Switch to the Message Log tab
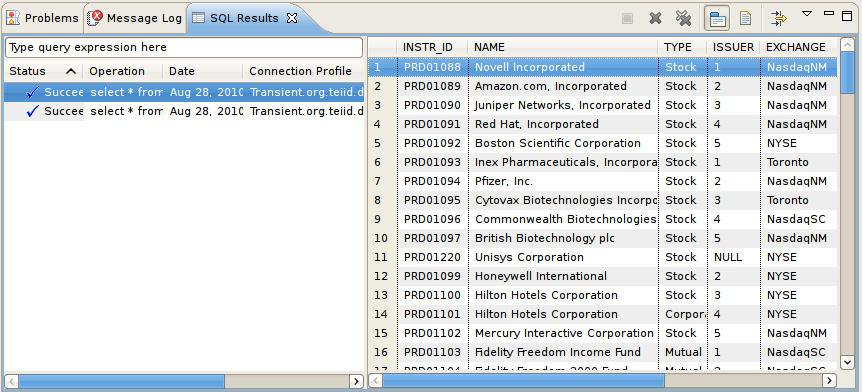This screenshot has width=862, height=392. tap(135, 18)
